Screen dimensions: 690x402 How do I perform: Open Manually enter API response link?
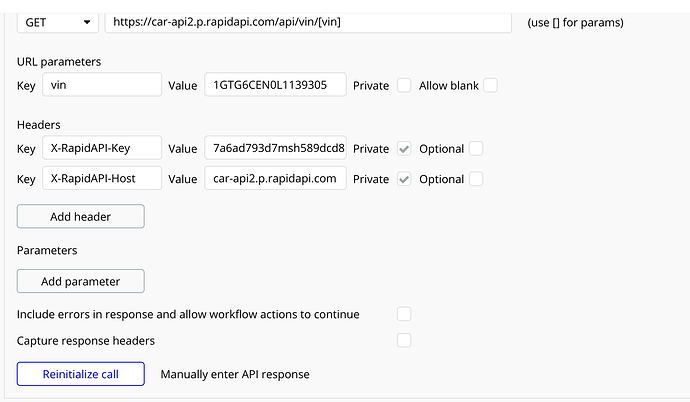235,375
